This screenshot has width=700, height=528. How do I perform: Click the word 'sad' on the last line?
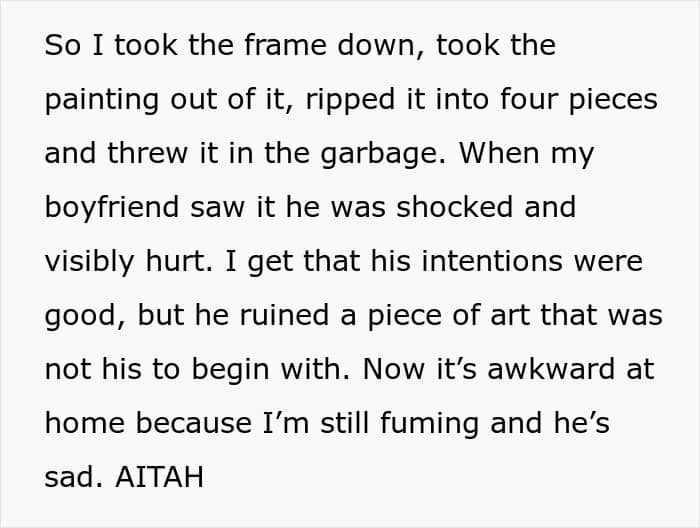pyautogui.click(x=70, y=477)
